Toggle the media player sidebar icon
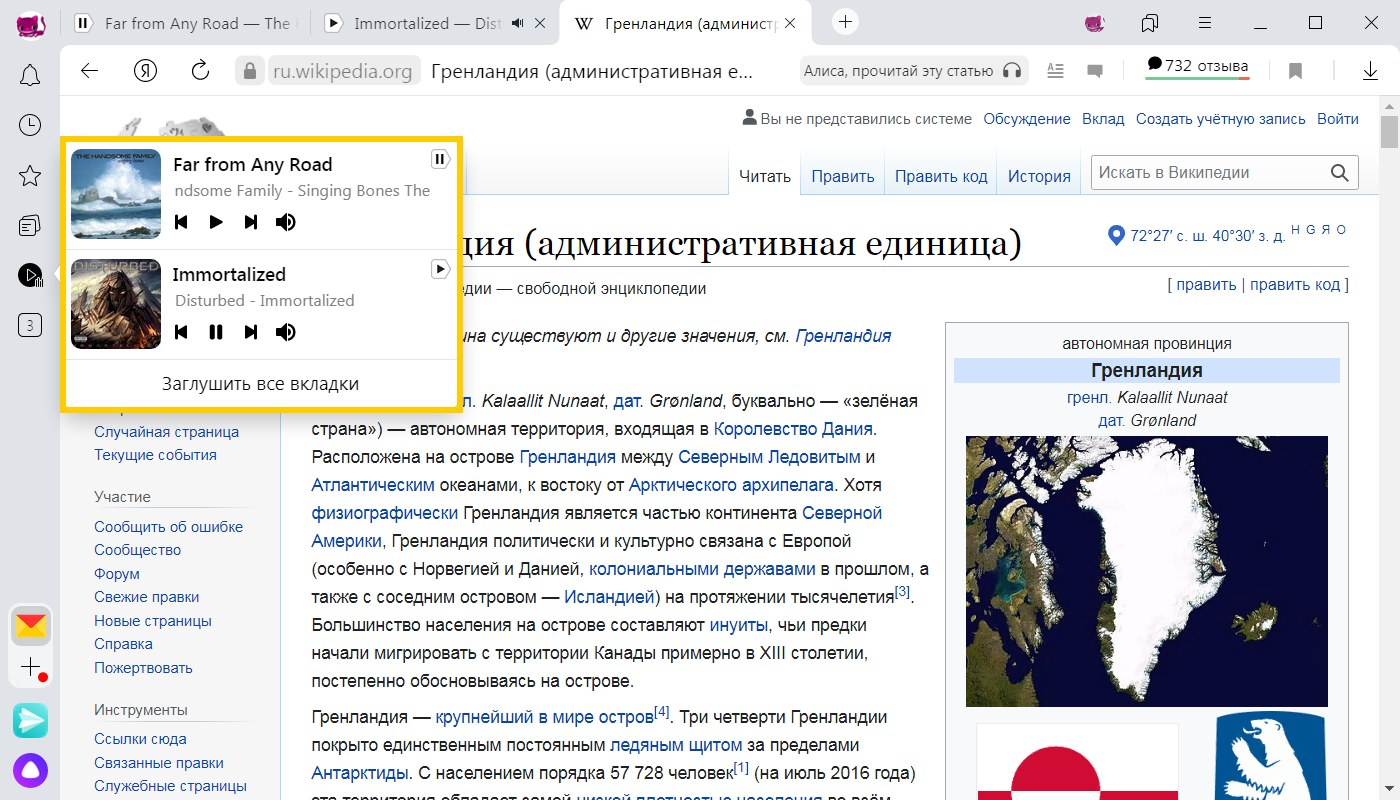Image resolution: width=1400 pixels, height=800 pixels. (30, 275)
